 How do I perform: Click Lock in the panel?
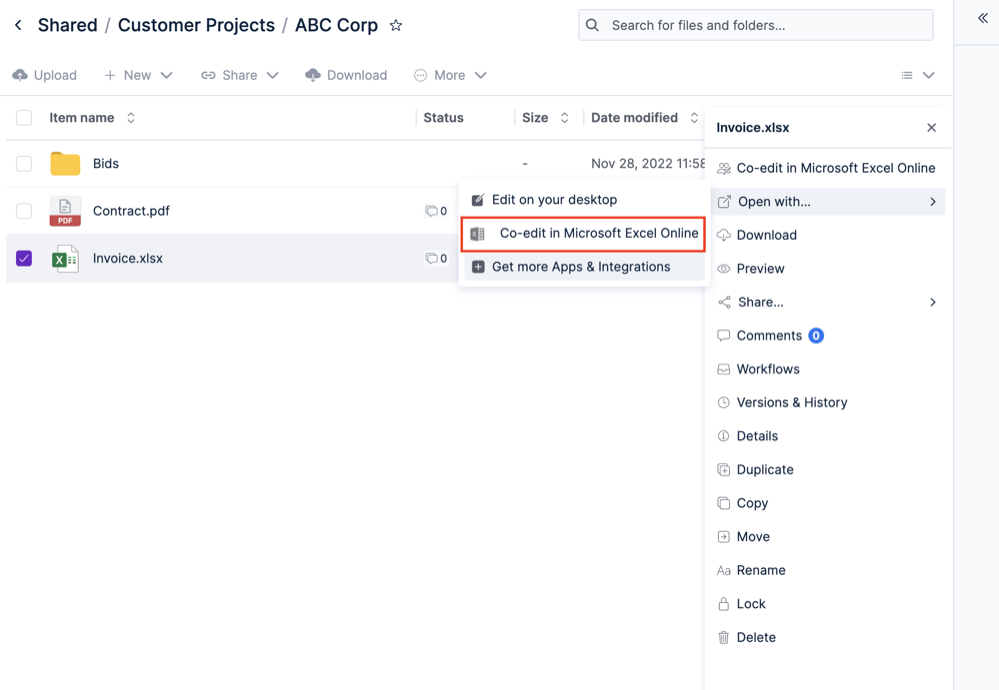pos(828,604)
